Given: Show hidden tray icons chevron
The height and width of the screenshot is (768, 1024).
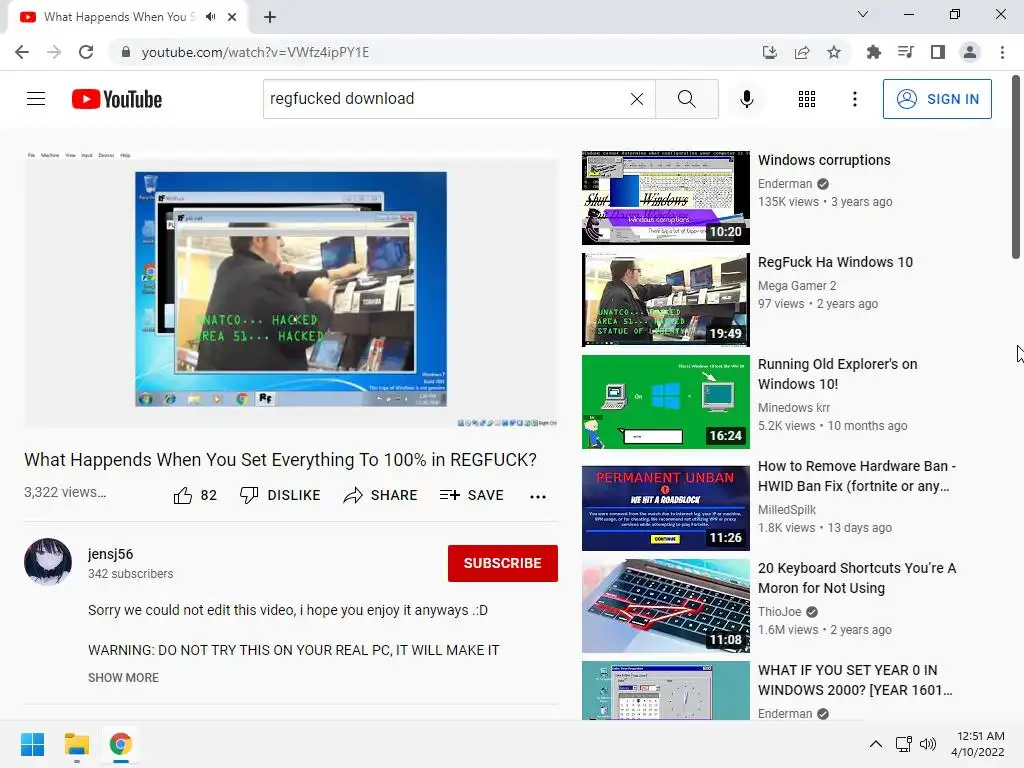Looking at the screenshot, I should coord(876,744).
